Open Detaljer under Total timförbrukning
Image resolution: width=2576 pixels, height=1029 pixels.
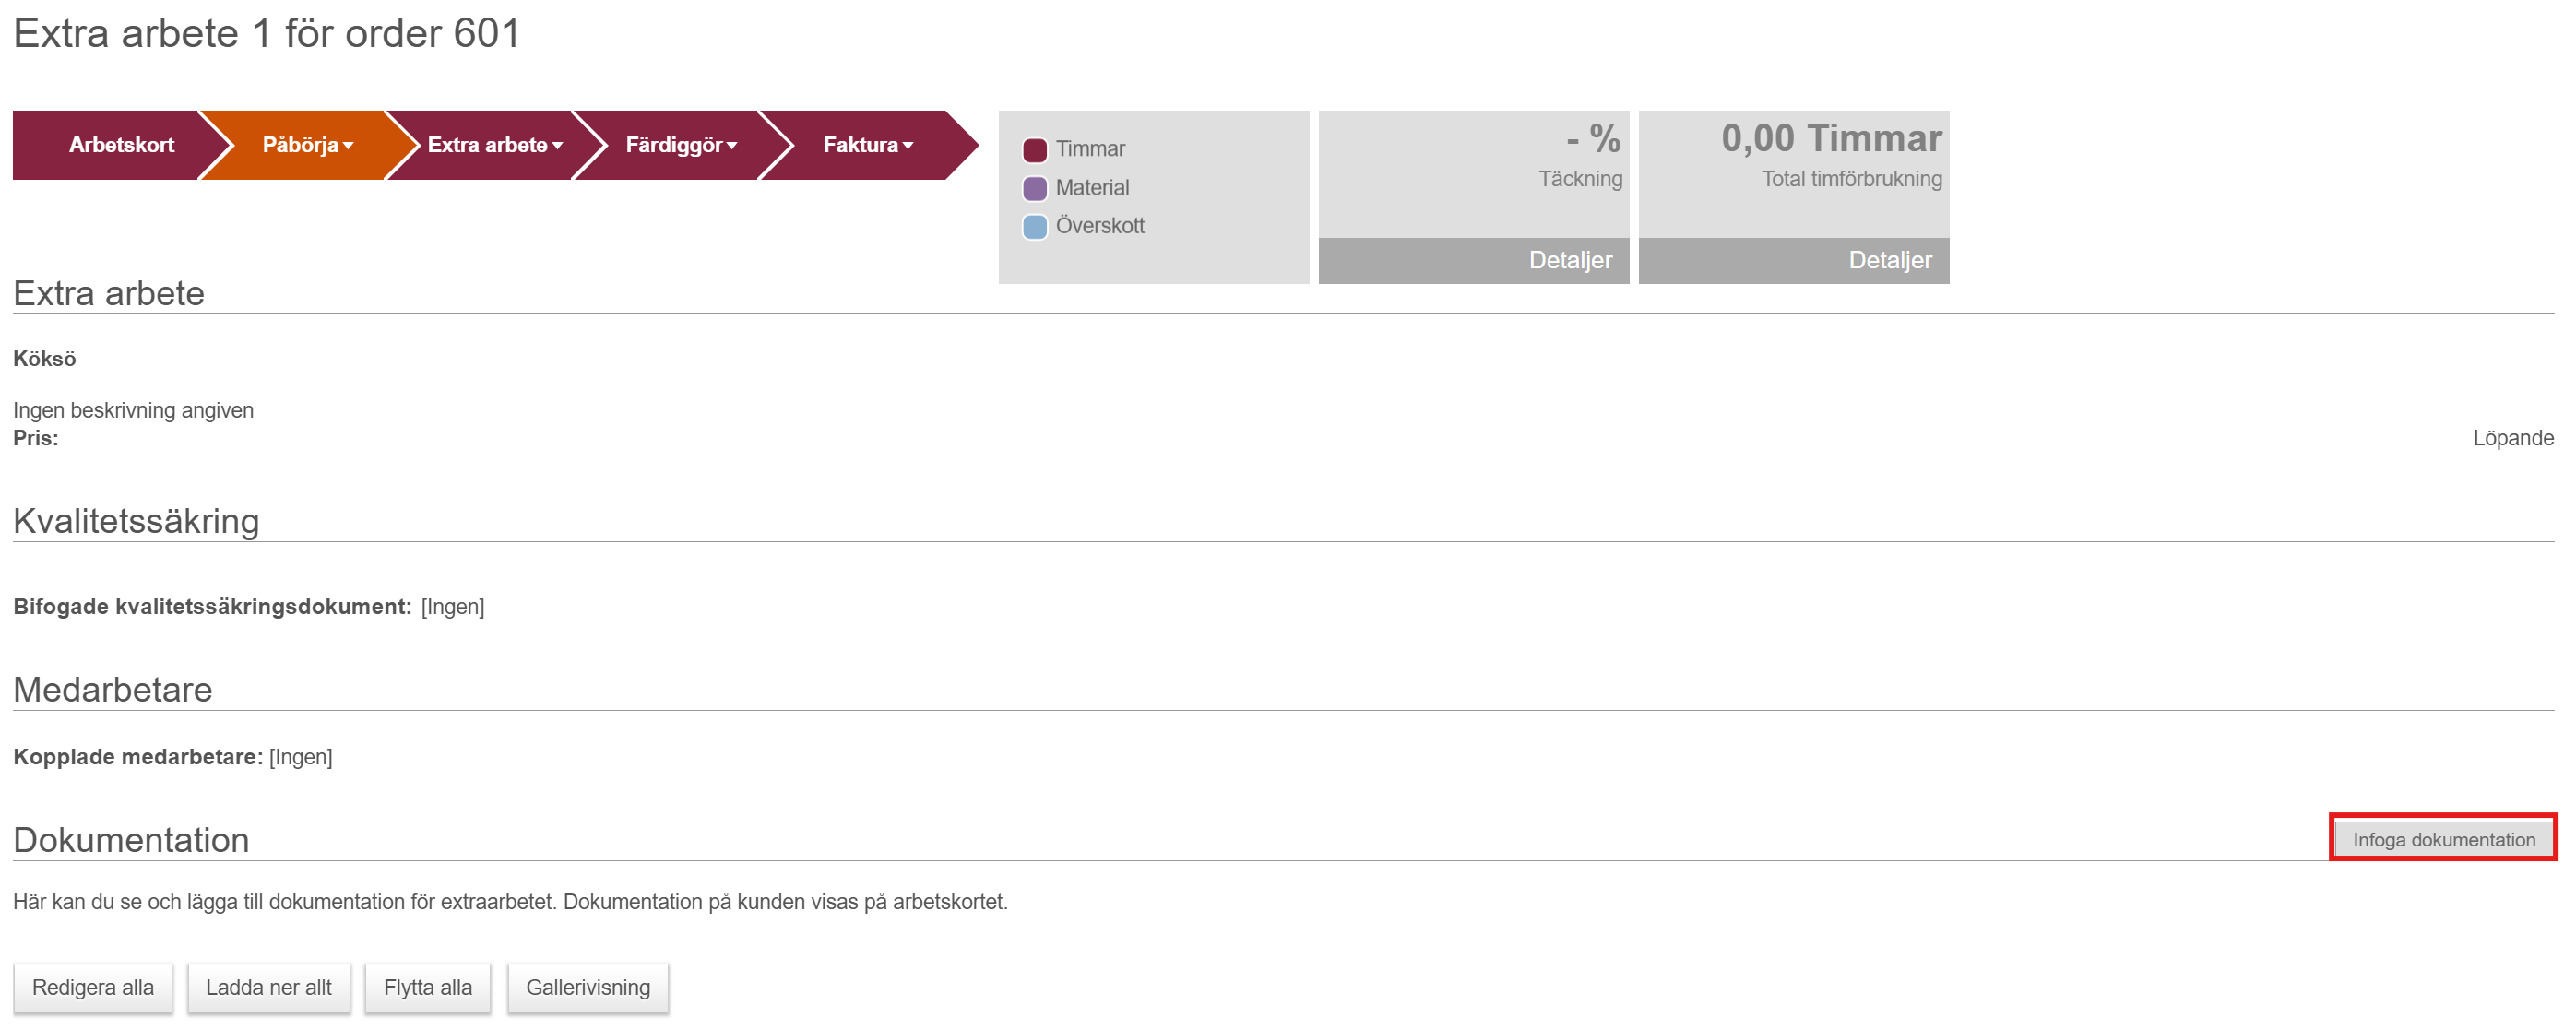1889,260
